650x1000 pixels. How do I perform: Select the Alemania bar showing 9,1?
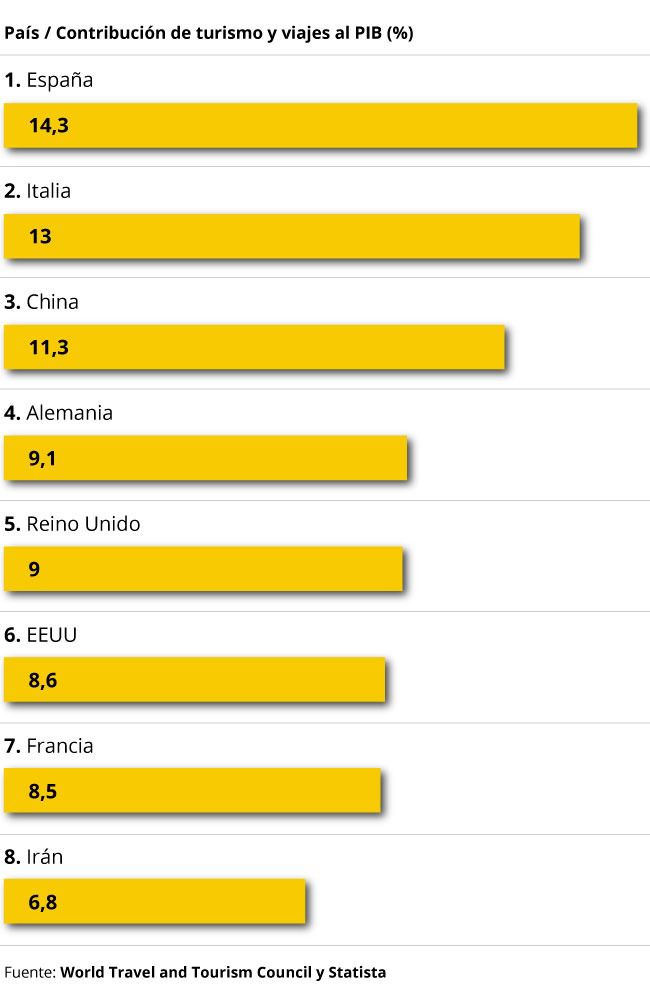pyautogui.click(x=205, y=459)
